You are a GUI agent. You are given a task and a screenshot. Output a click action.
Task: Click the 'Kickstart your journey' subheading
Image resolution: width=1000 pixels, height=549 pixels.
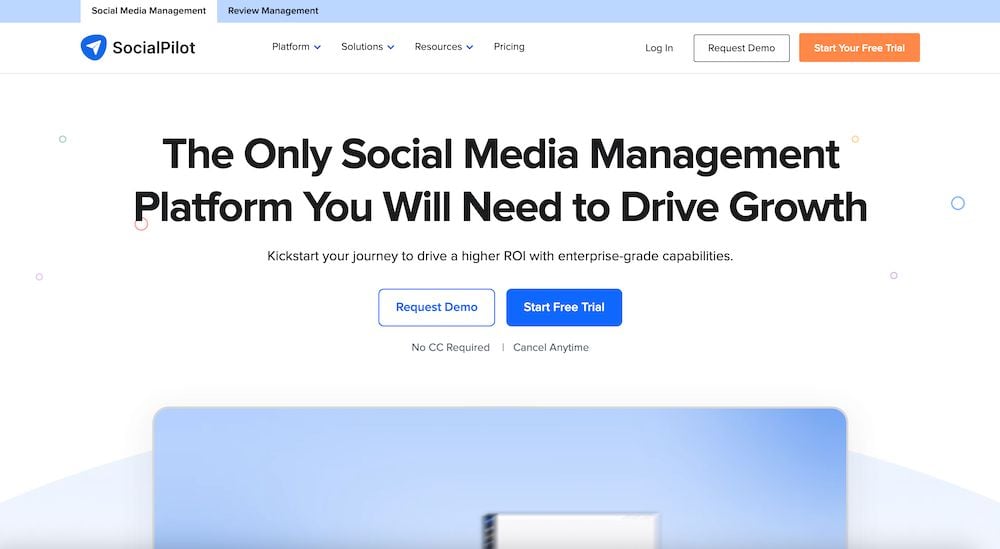pos(500,256)
